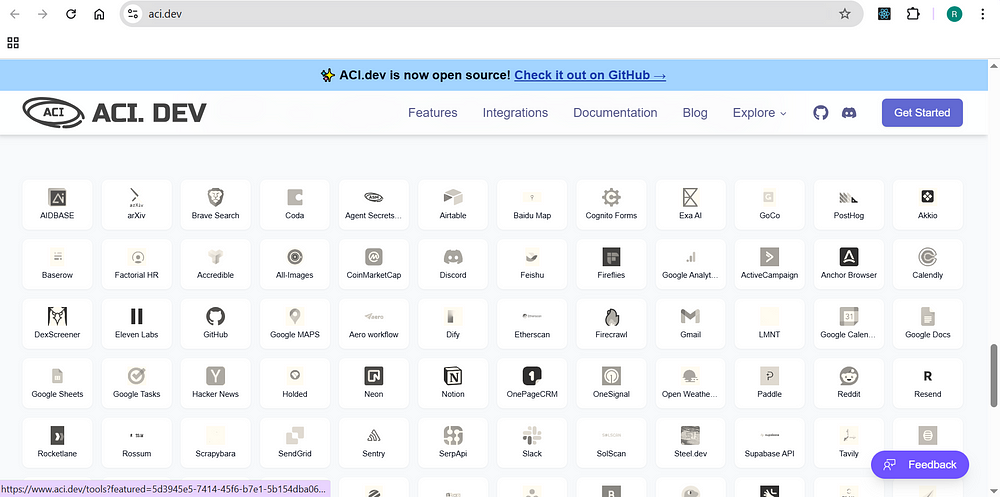
Task: Select the Eleven Labs integration
Action: 136,323
